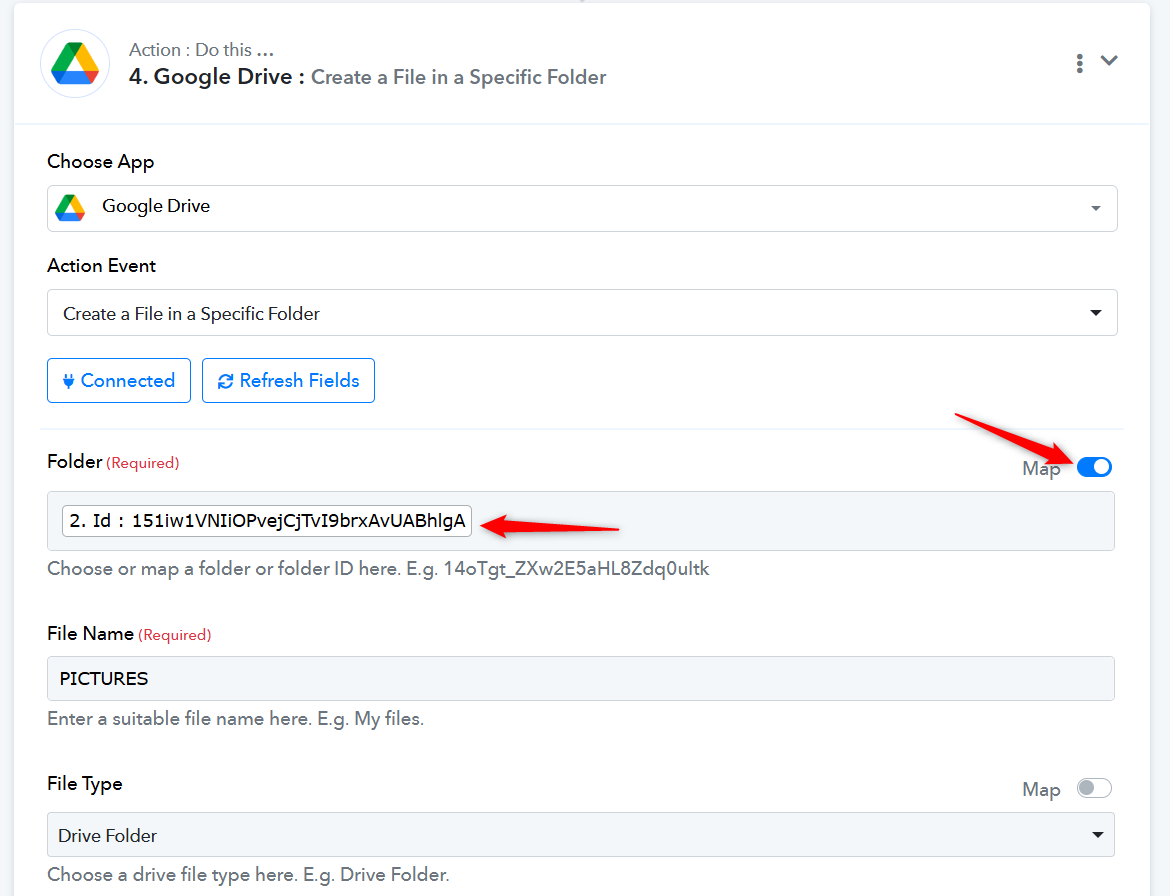This screenshot has width=1170, height=896.
Task: Click the Action Event label
Action: [x=101, y=266]
